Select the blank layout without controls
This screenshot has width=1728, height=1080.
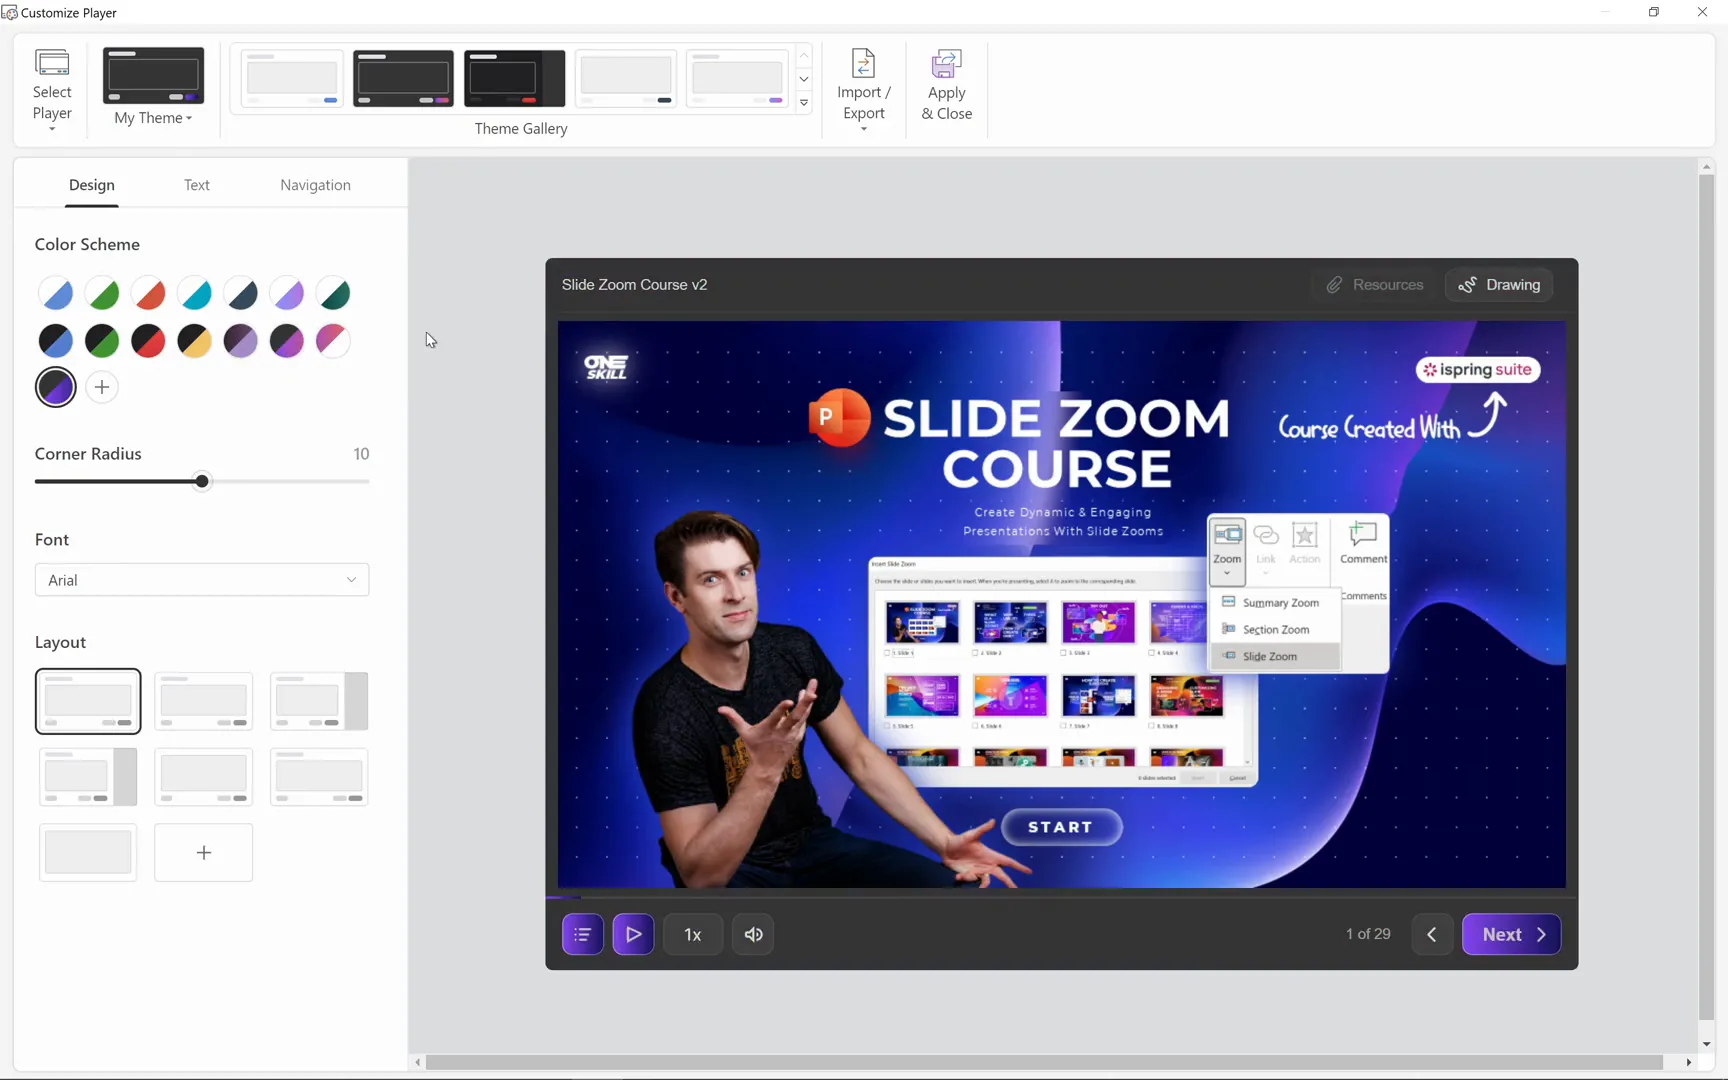[x=88, y=853]
